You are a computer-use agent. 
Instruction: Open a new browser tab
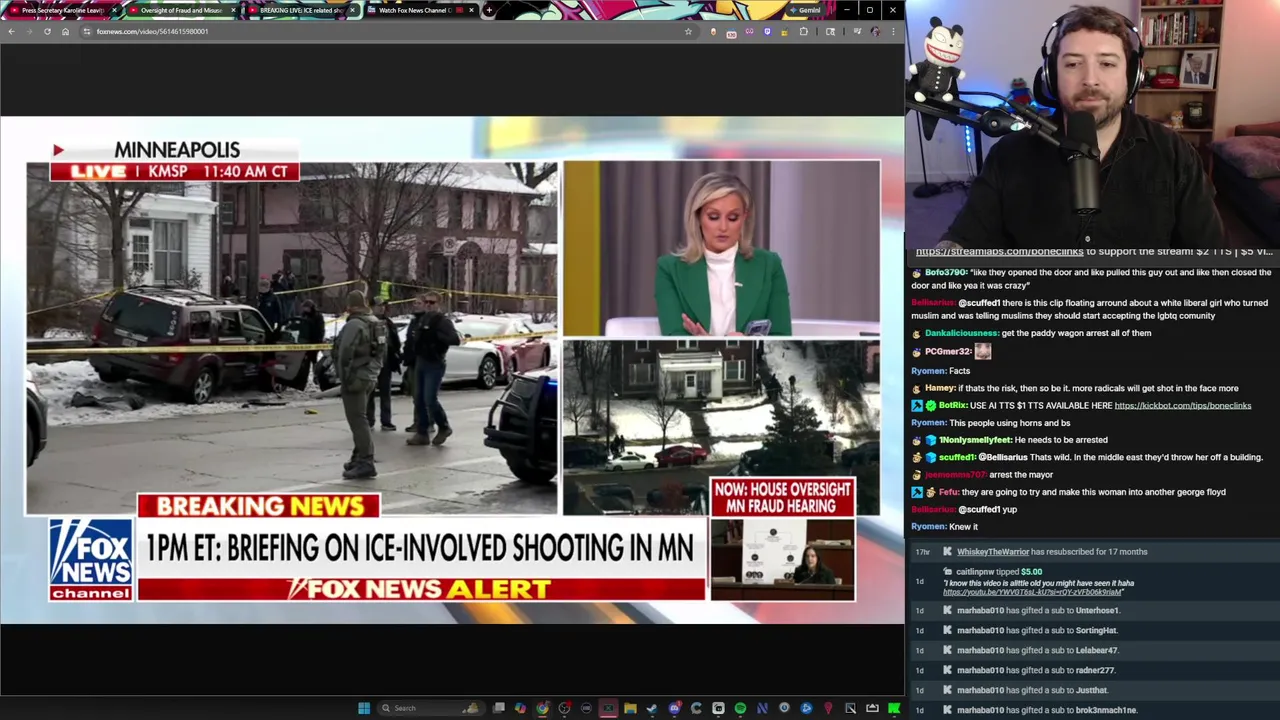(488, 10)
